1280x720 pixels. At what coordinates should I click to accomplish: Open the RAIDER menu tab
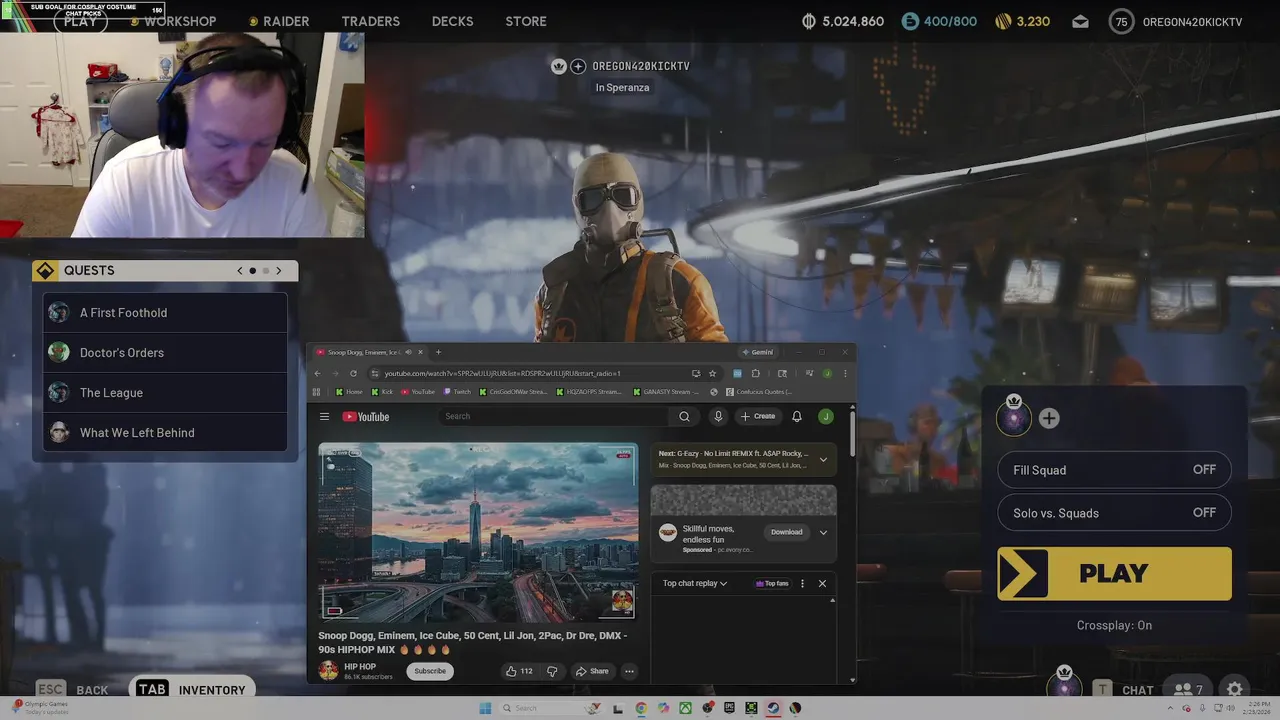[286, 21]
